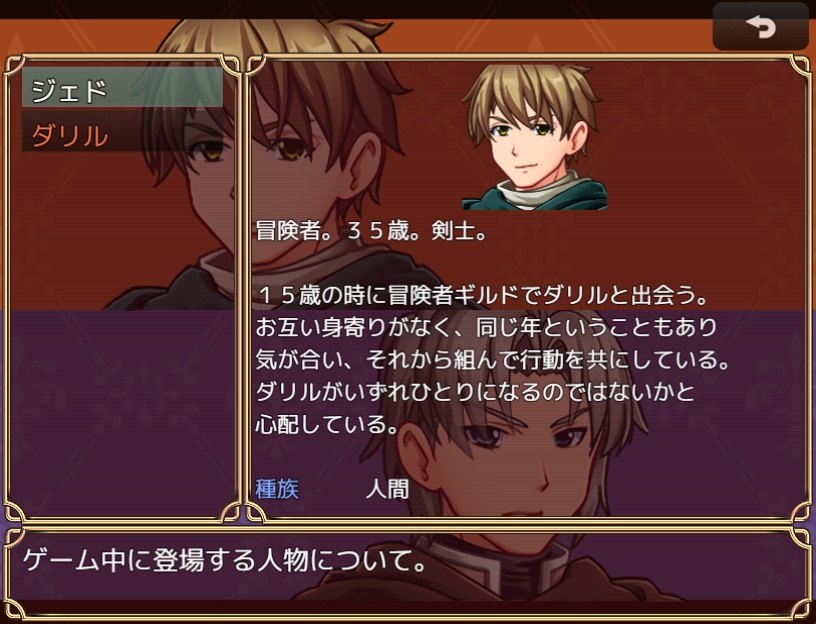
Task: Click the black bar at the top edge
Action: (354, 9)
